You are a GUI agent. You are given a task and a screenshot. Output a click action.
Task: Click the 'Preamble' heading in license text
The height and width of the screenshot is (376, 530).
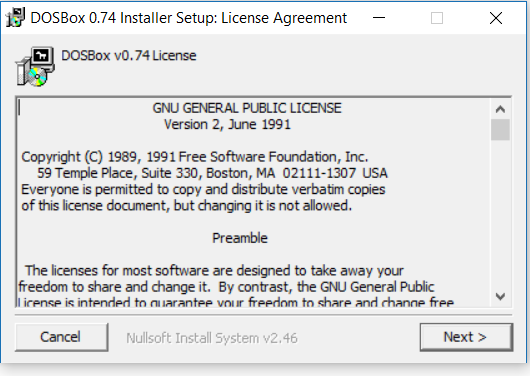[240, 238]
